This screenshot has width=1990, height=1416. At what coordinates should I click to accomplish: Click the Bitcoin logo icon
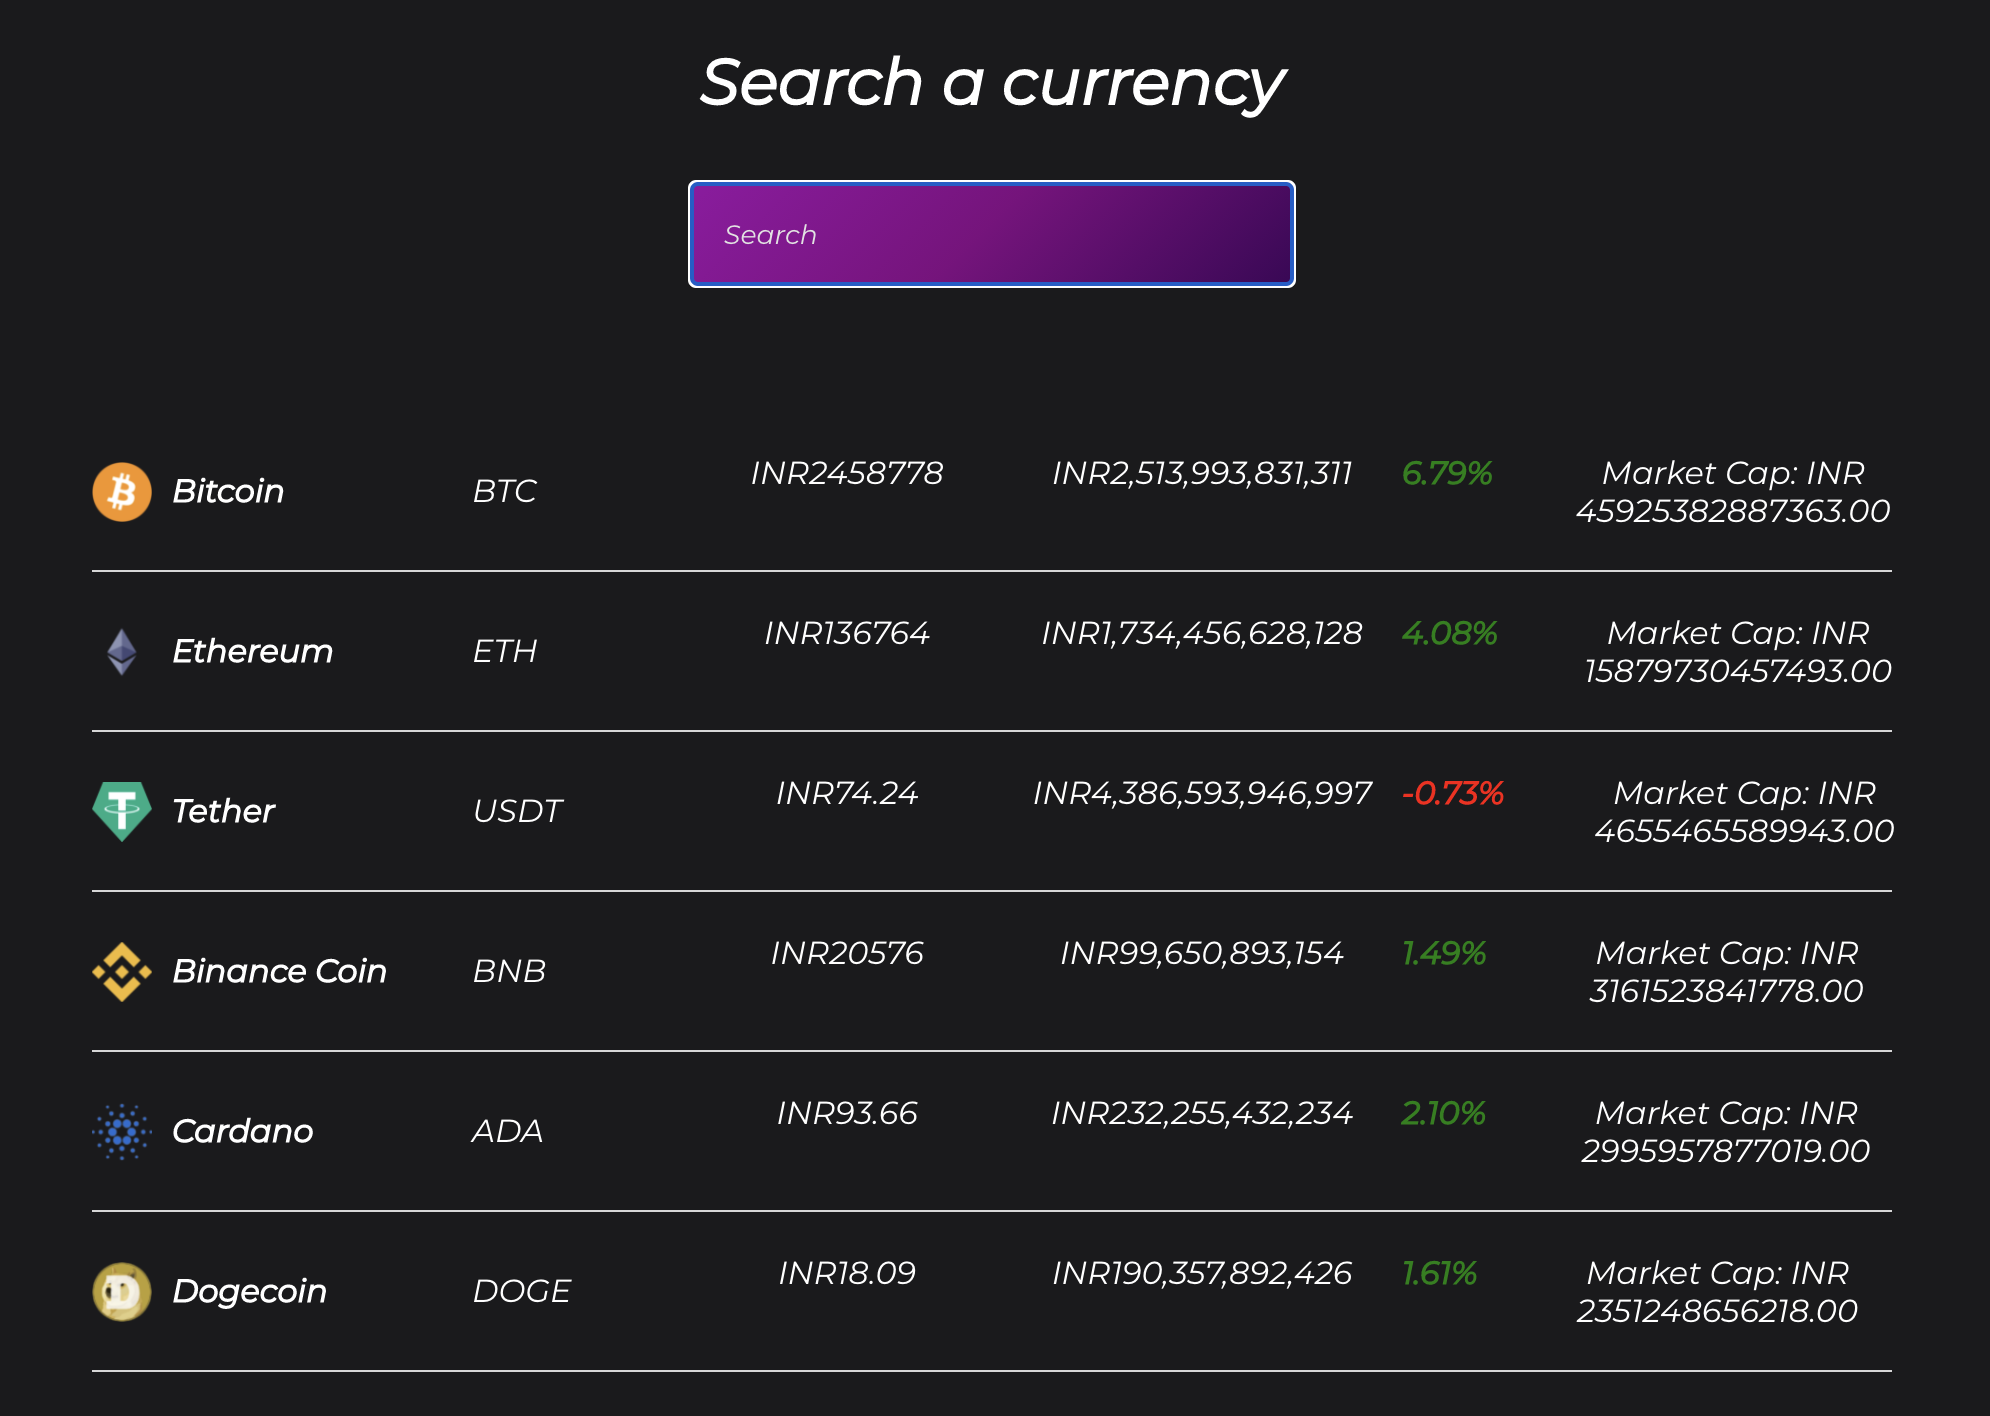pos(122,491)
